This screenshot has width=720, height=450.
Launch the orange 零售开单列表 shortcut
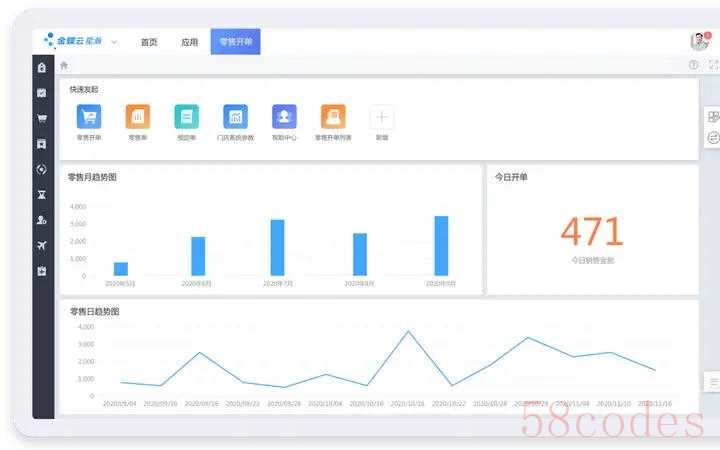(333, 117)
